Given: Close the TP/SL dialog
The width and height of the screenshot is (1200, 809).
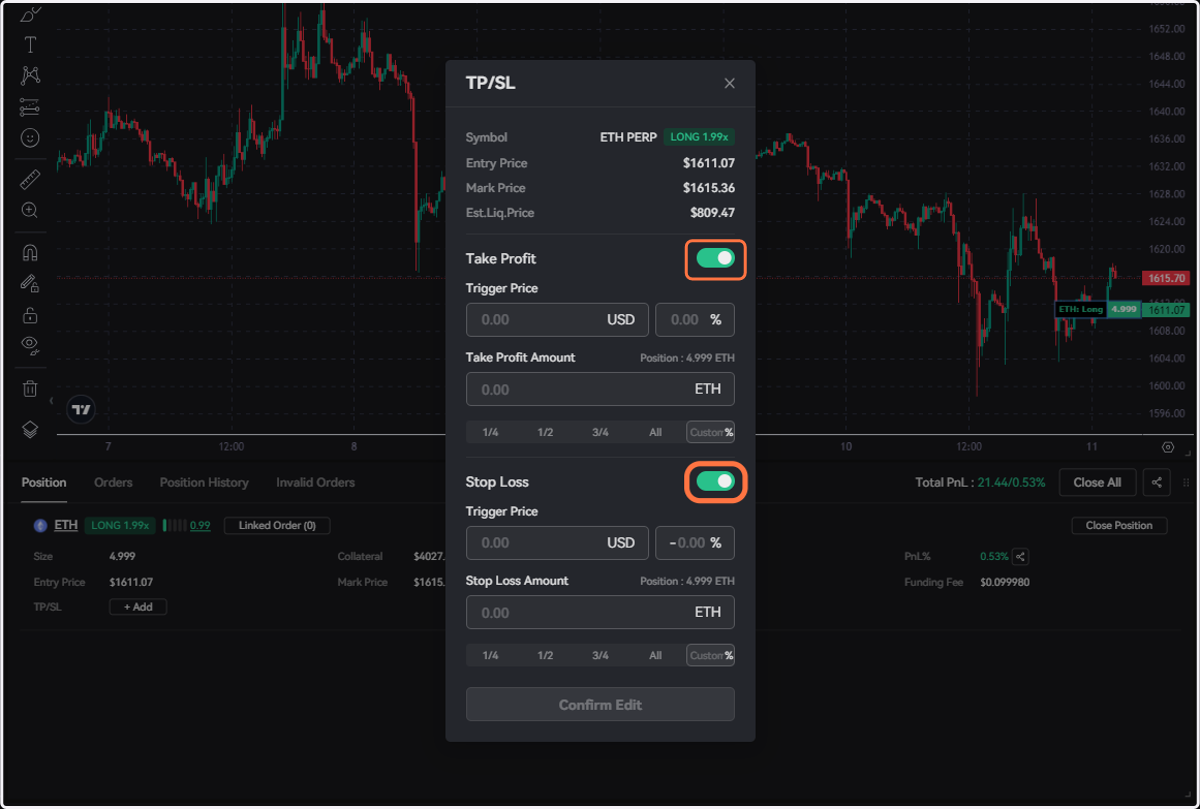Looking at the screenshot, I should coord(730,83).
